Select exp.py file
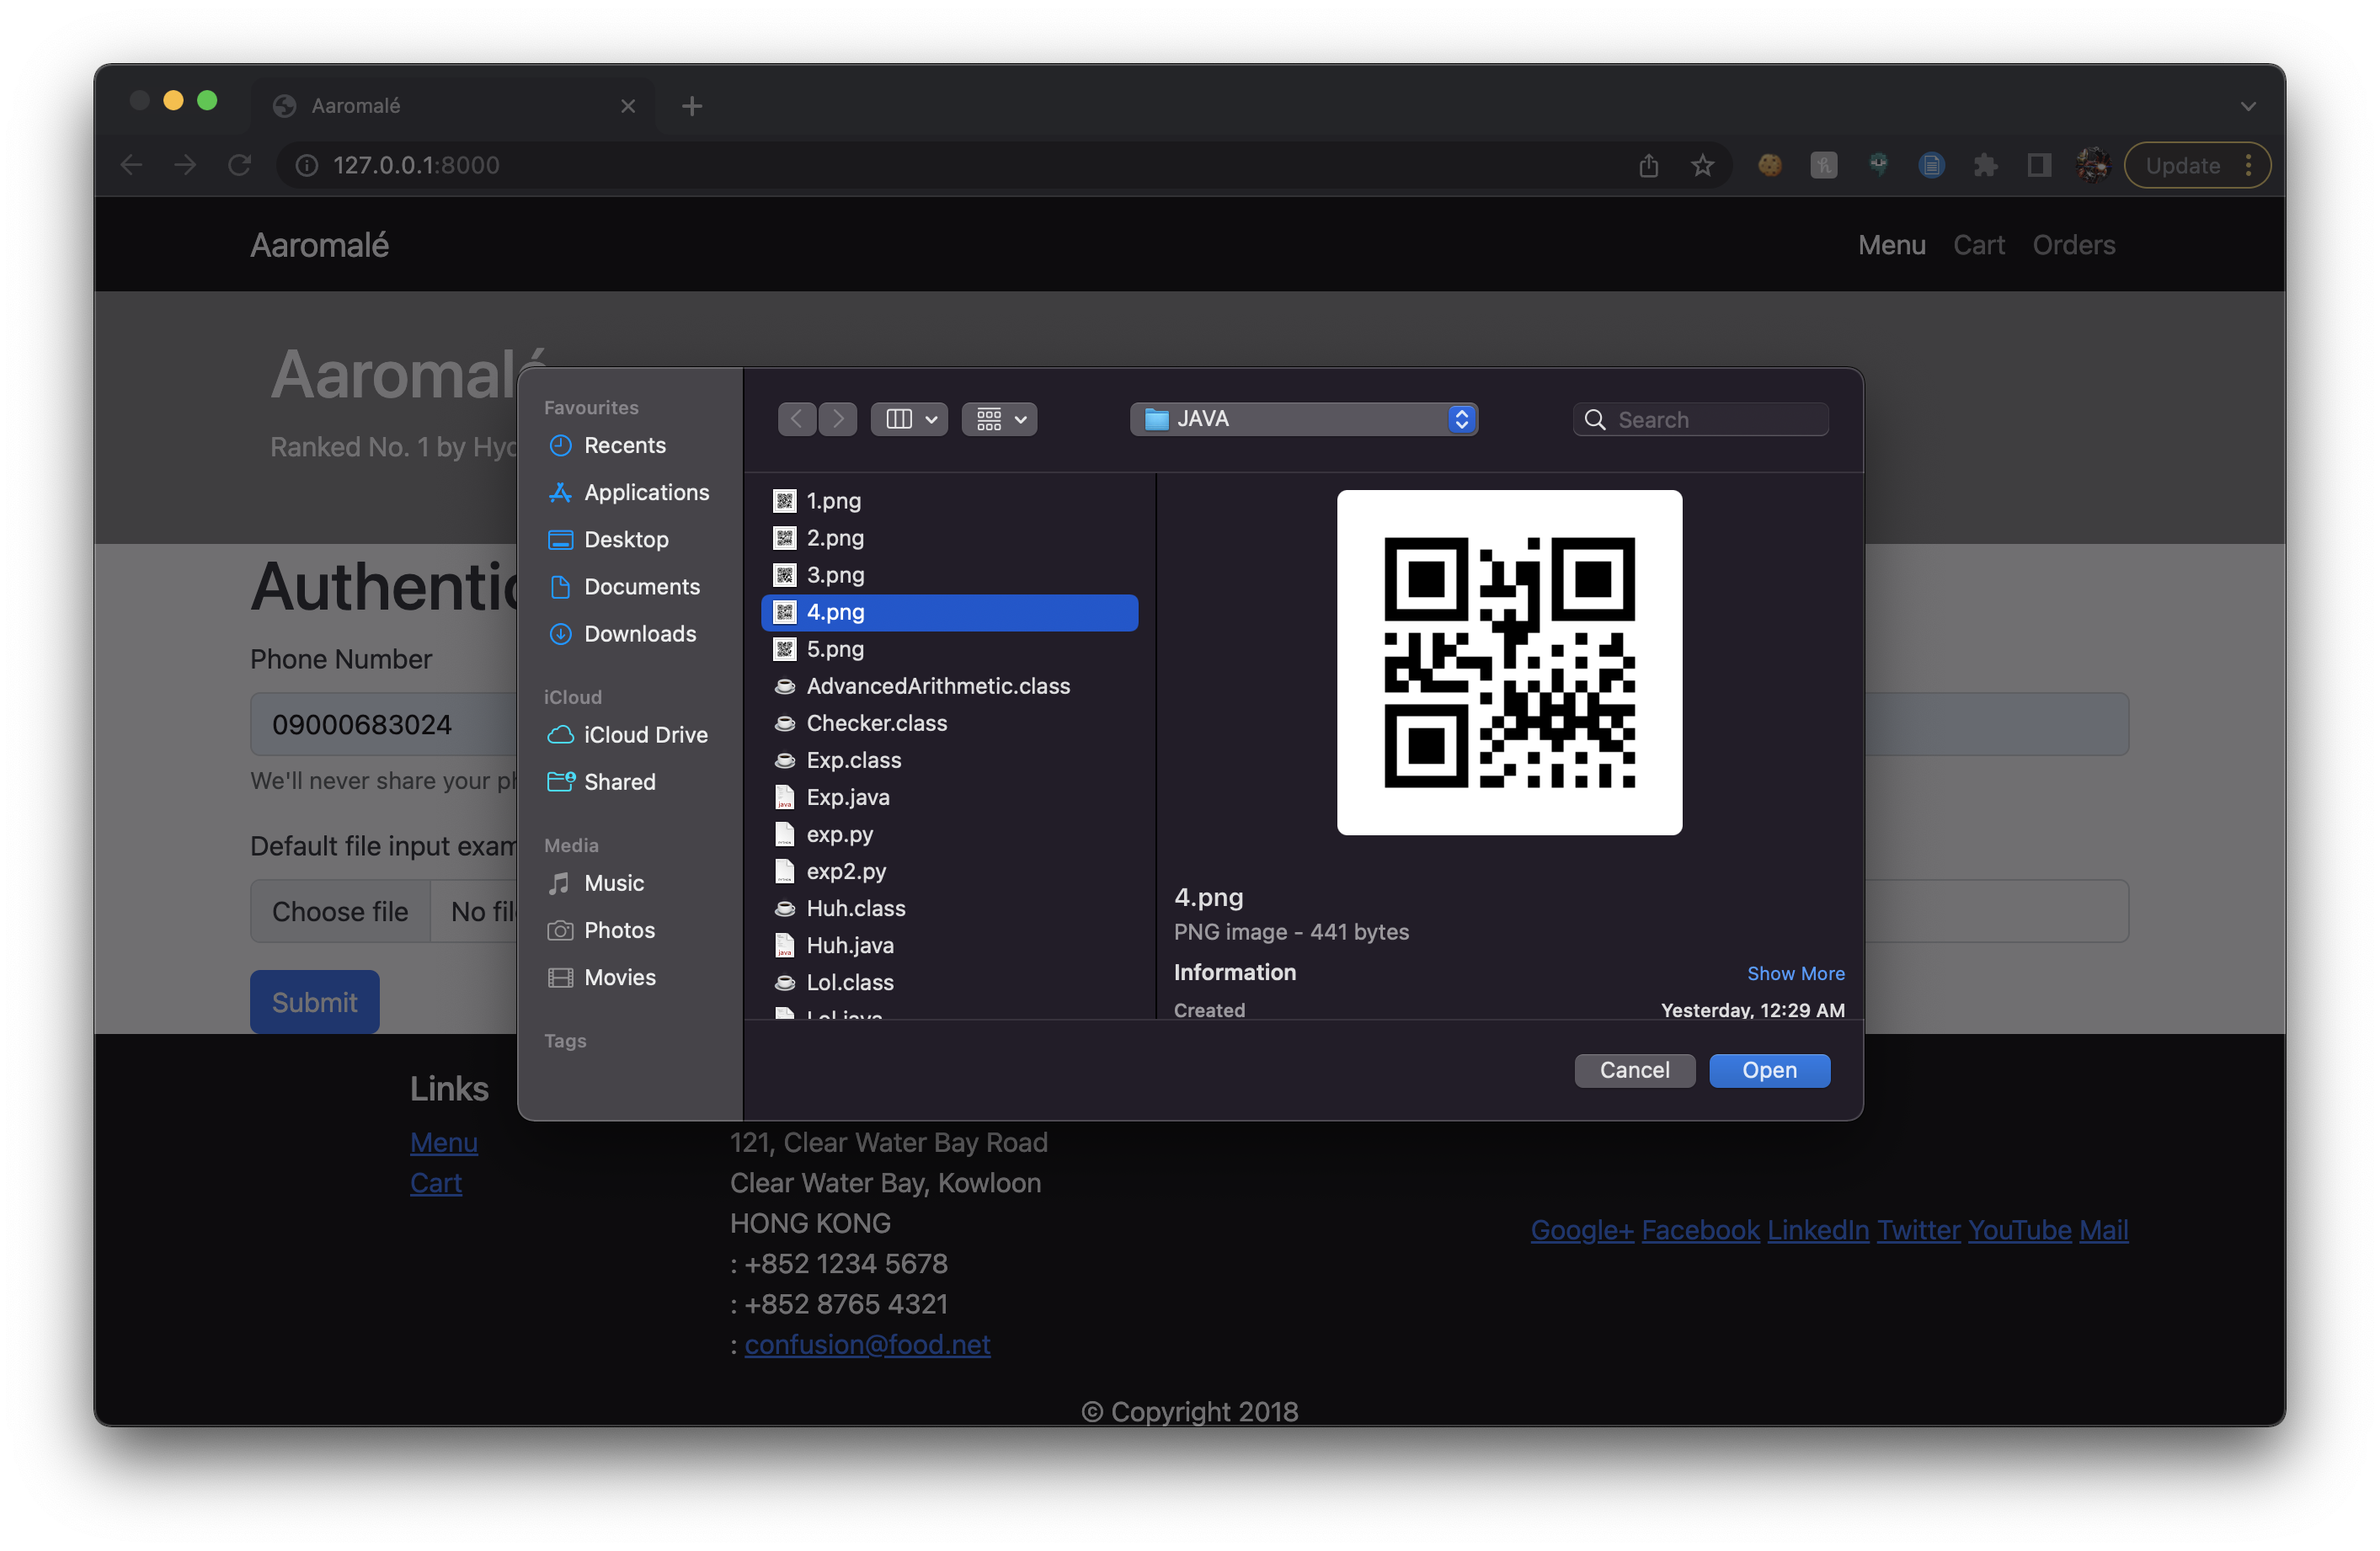 click(x=950, y=834)
